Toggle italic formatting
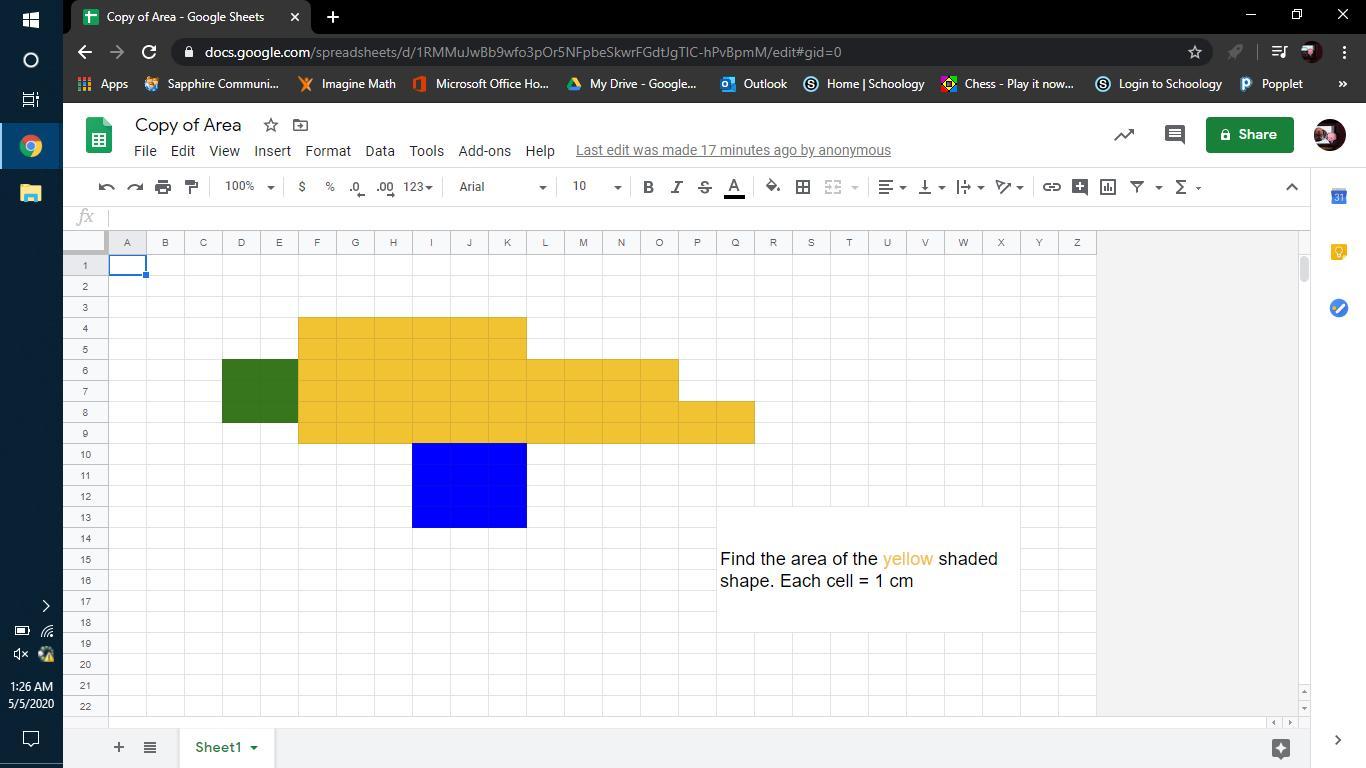Screen dimensions: 1366x768 point(676,187)
